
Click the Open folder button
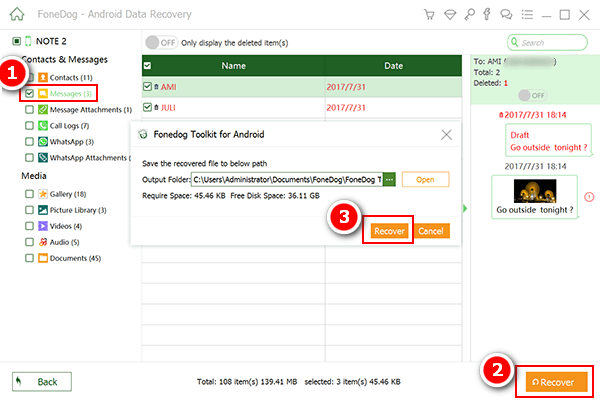pyautogui.click(x=425, y=180)
